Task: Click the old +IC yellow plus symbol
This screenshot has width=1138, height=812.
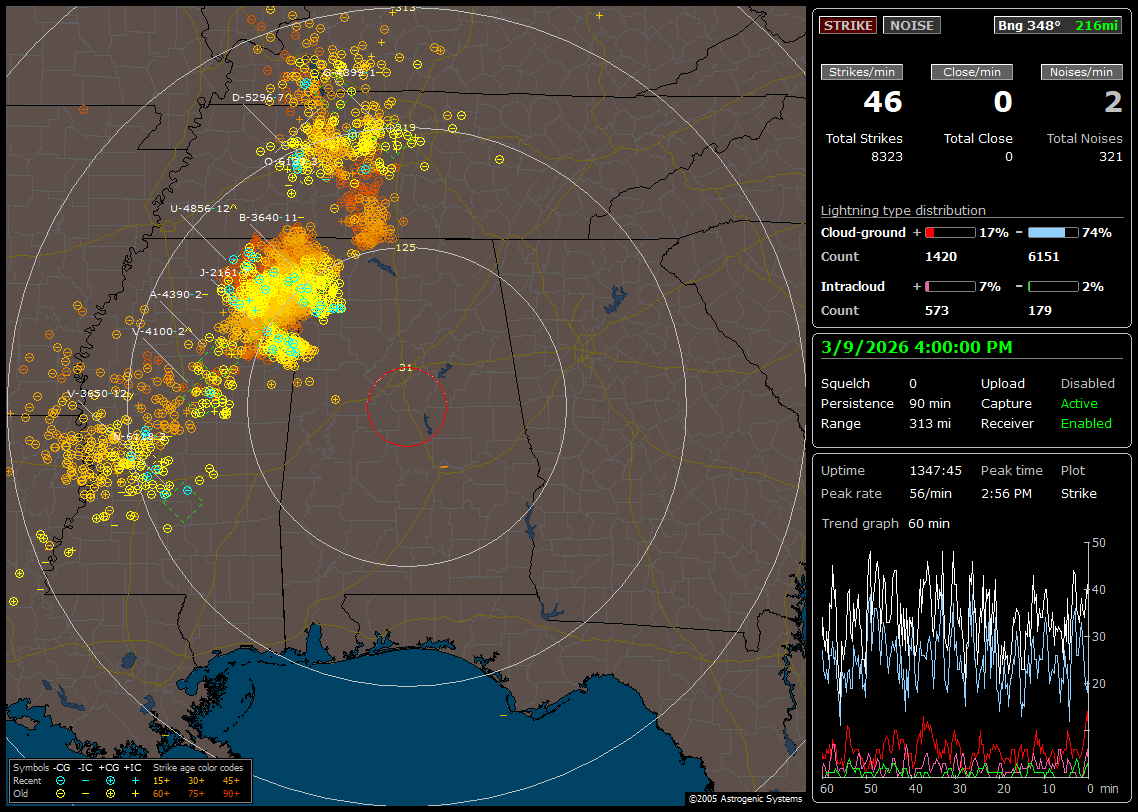Action: [x=135, y=793]
